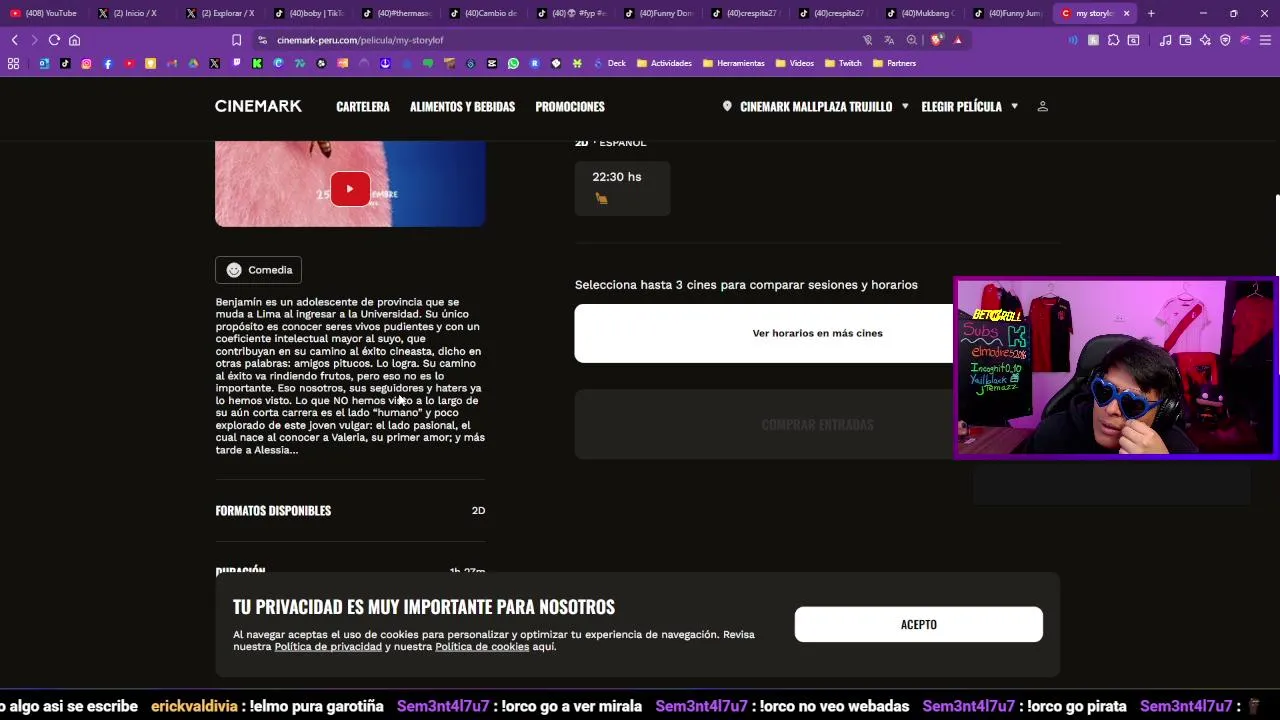
Task: Close the my storylof tab
Action: [x=1126, y=13]
